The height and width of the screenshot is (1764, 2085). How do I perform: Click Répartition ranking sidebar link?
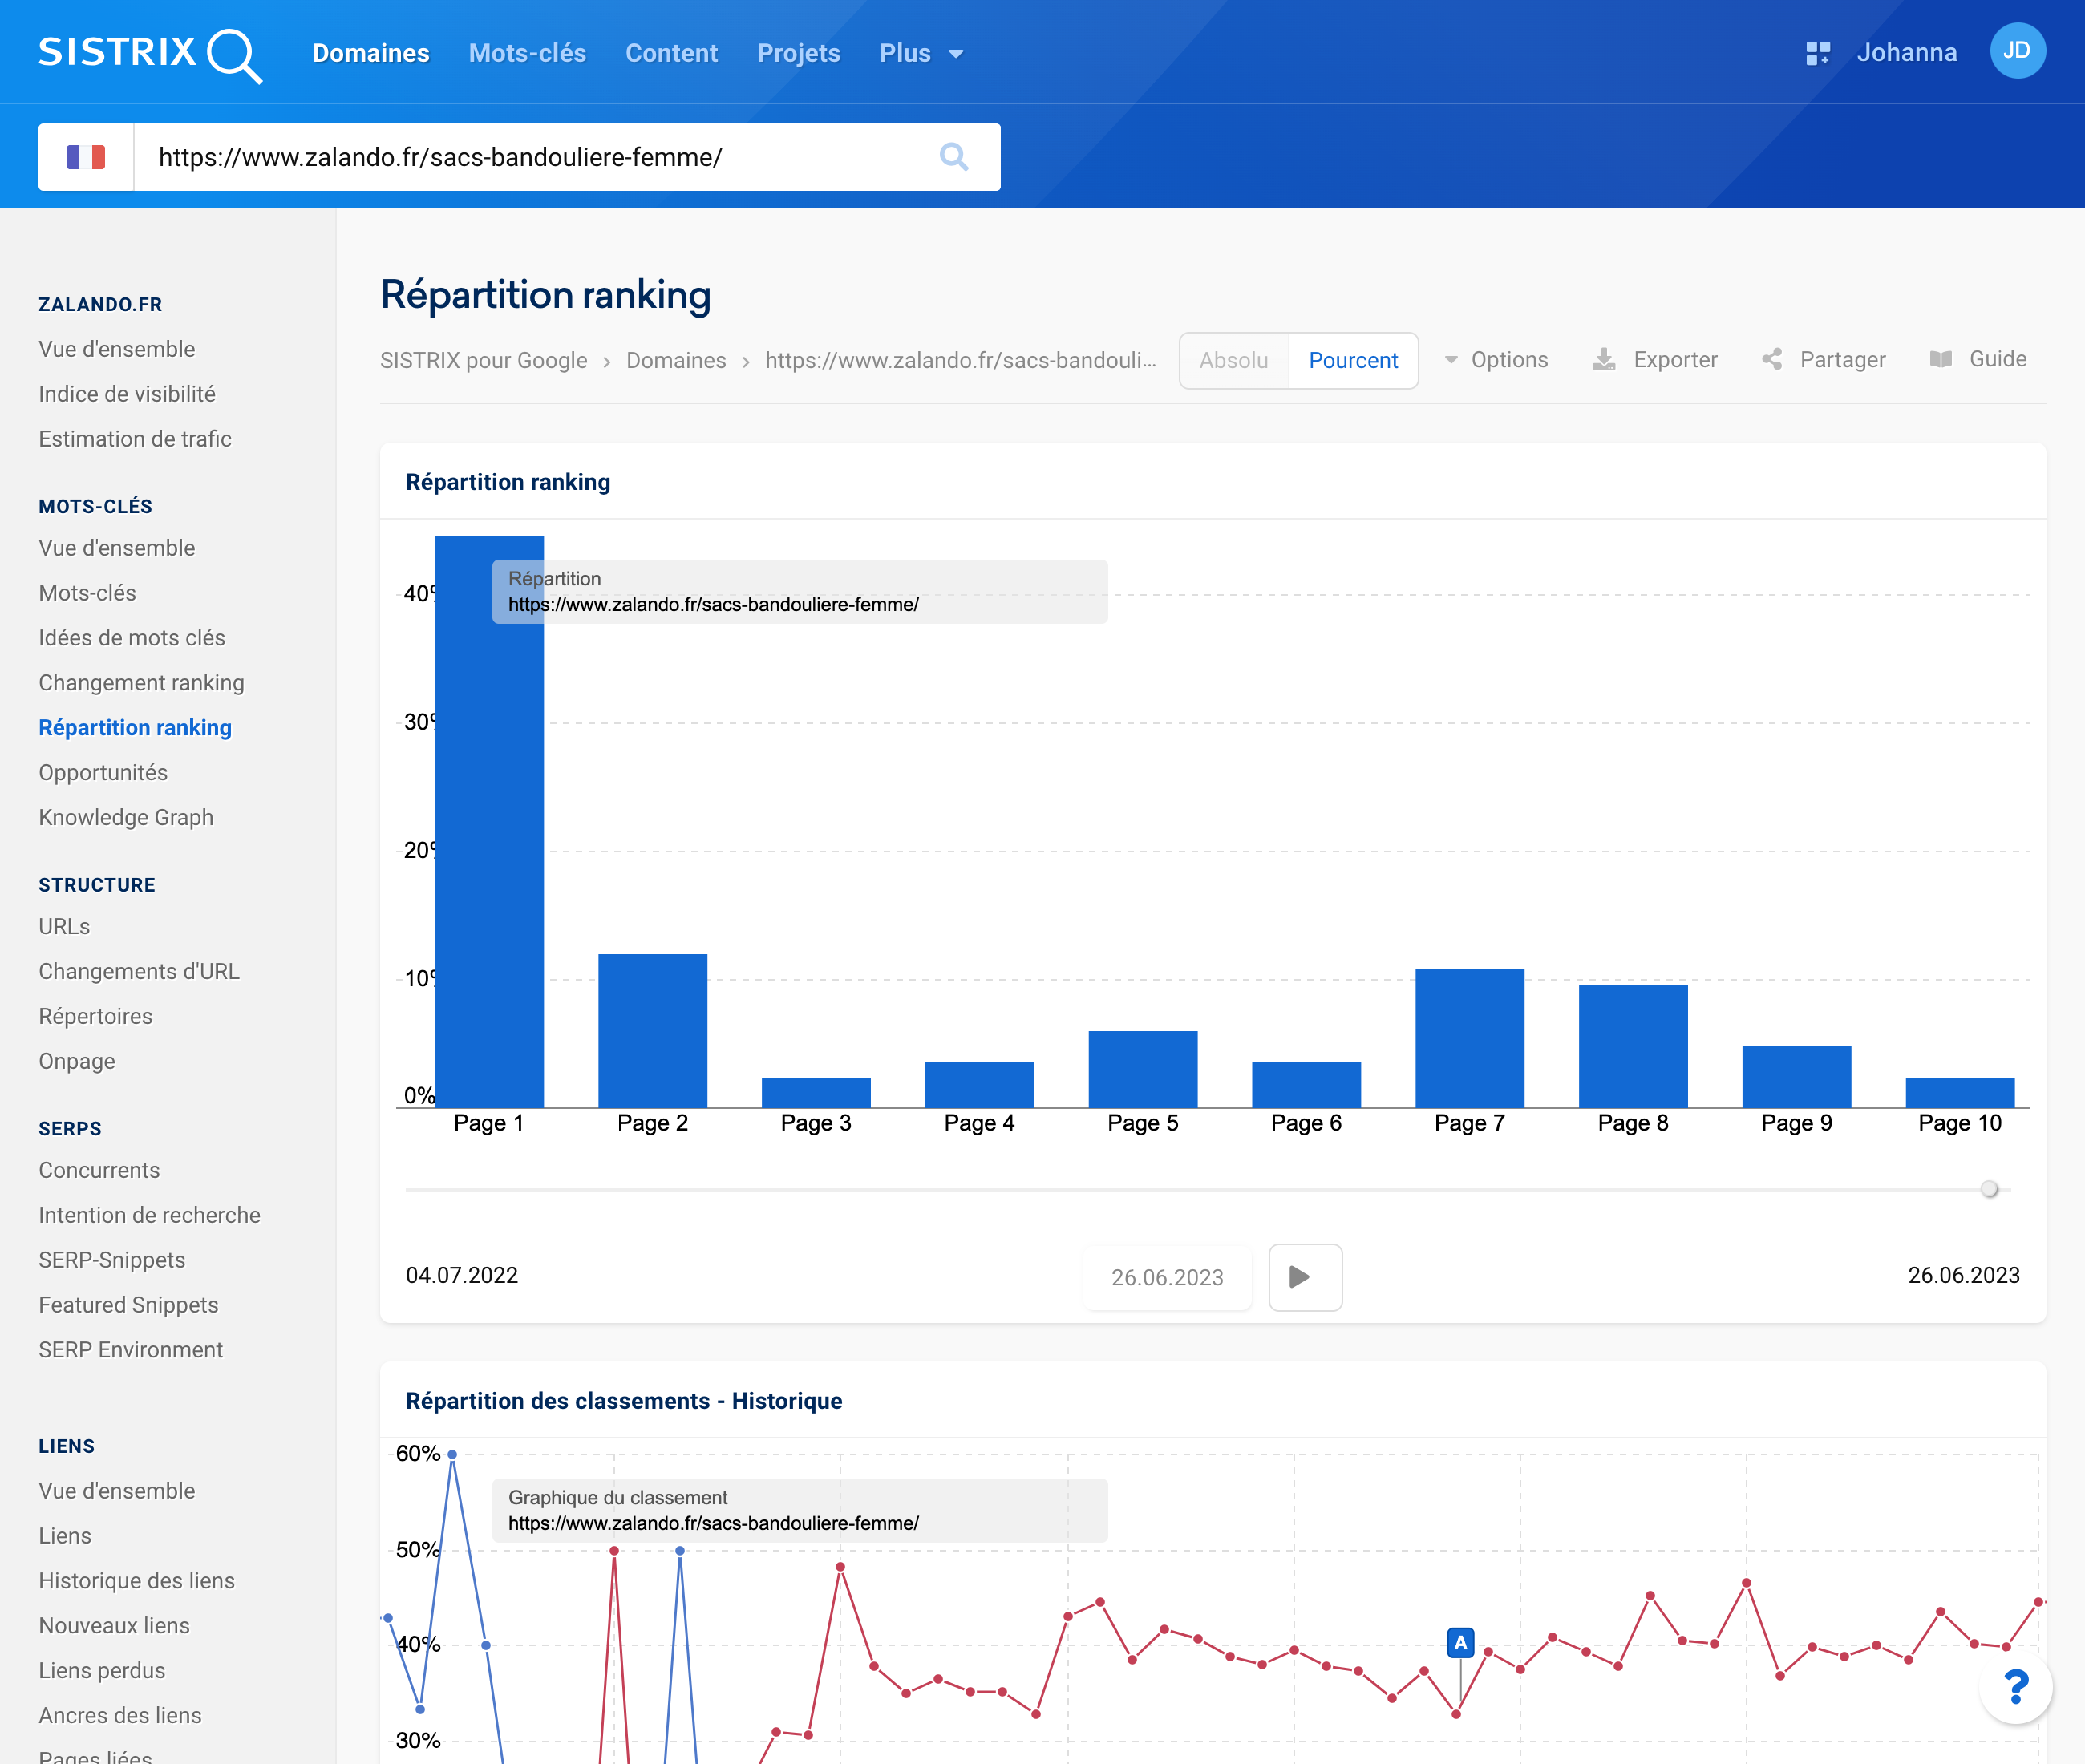[135, 728]
